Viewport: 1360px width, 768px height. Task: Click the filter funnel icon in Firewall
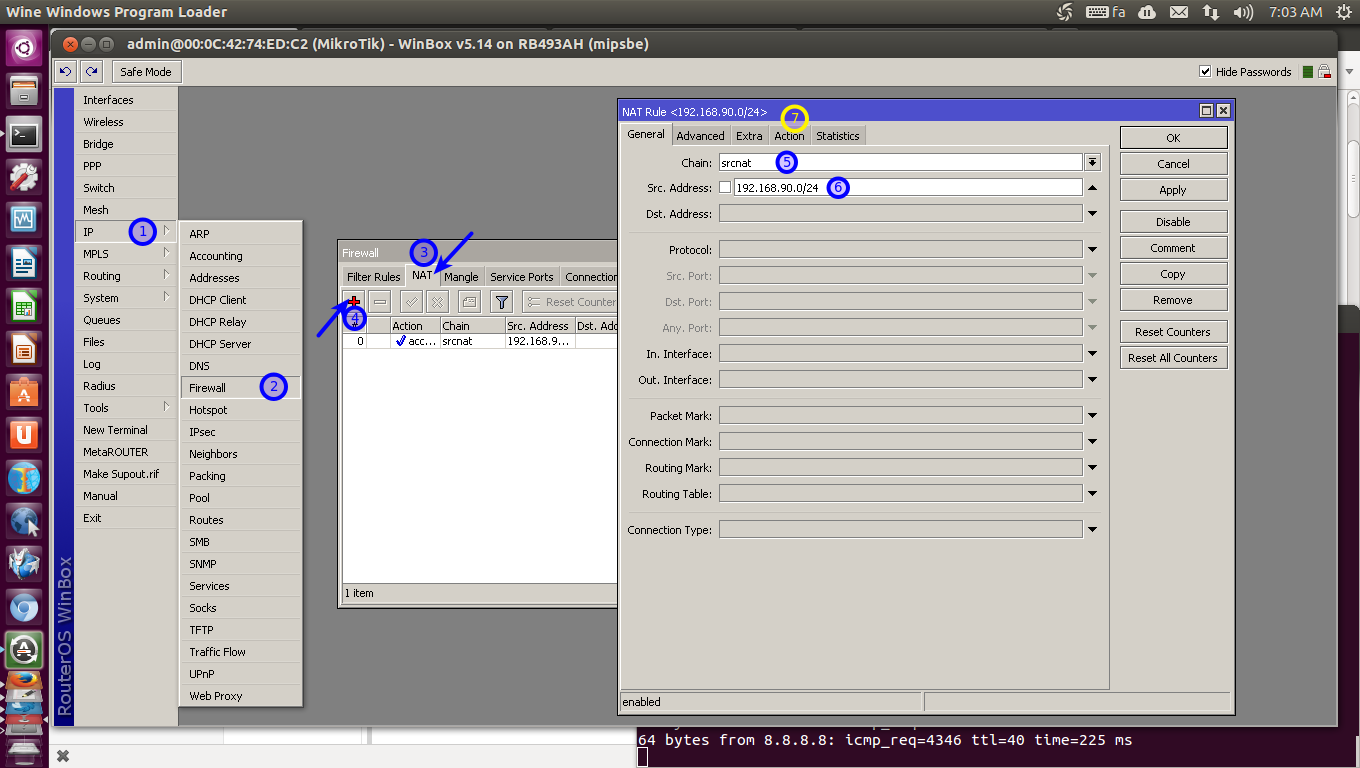(502, 302)
